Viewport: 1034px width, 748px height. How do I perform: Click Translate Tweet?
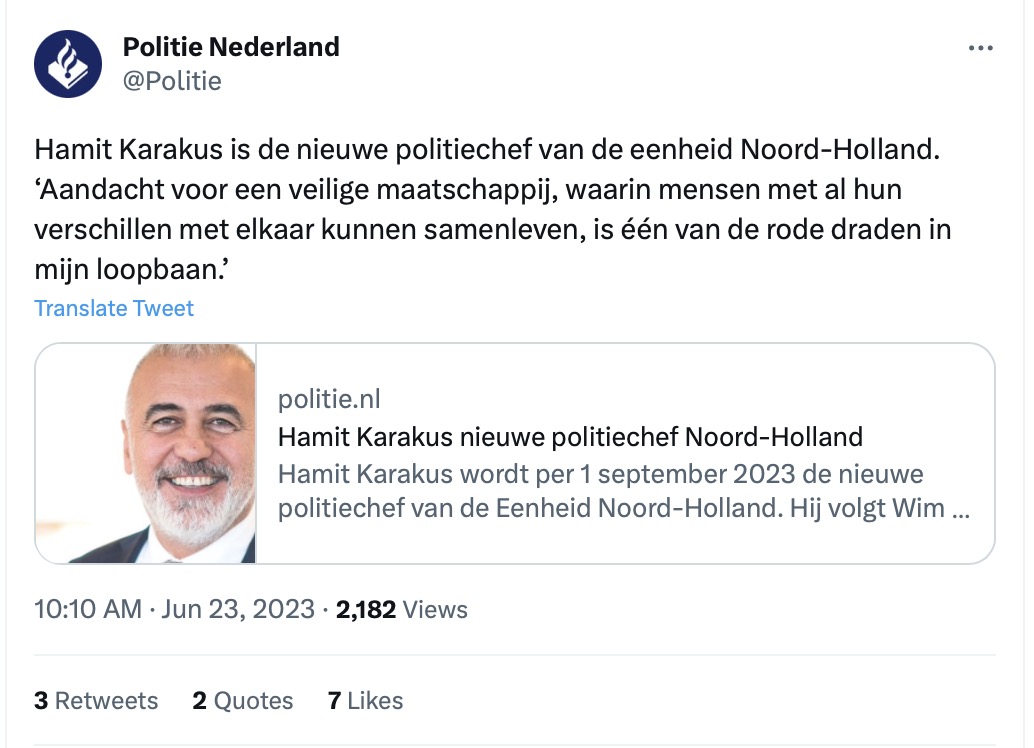click(x=114, y=308)
